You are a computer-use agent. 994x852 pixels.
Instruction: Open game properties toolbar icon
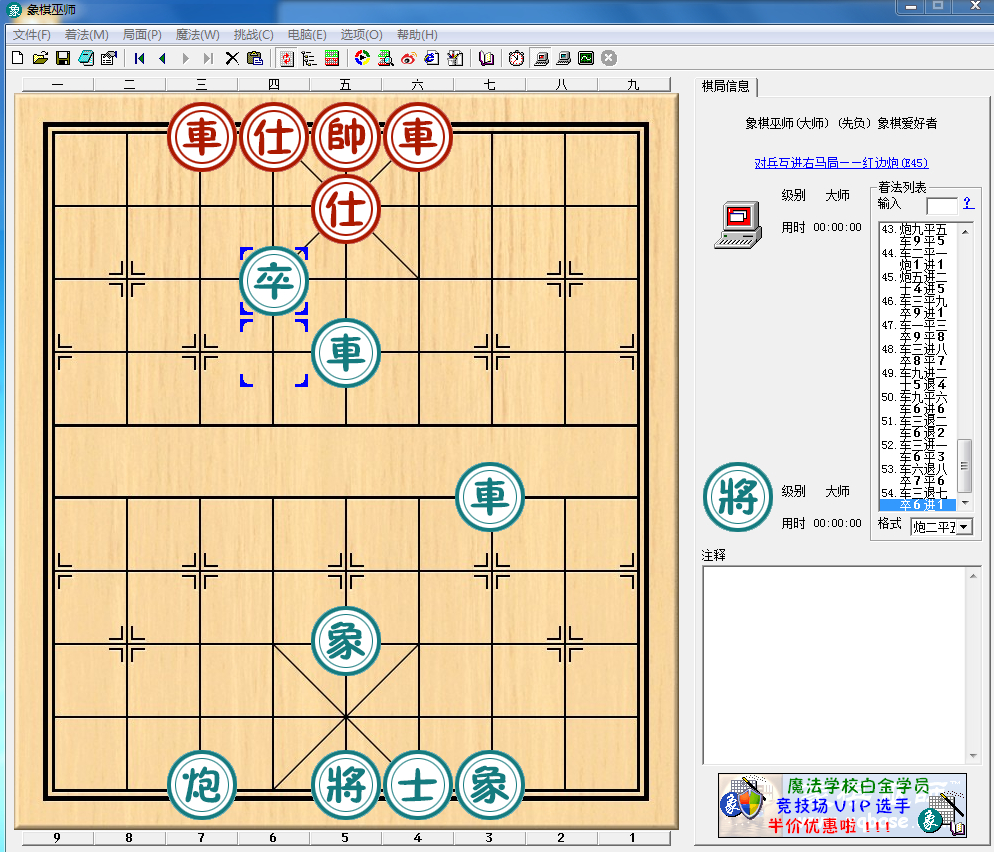(x=108, y=58)
